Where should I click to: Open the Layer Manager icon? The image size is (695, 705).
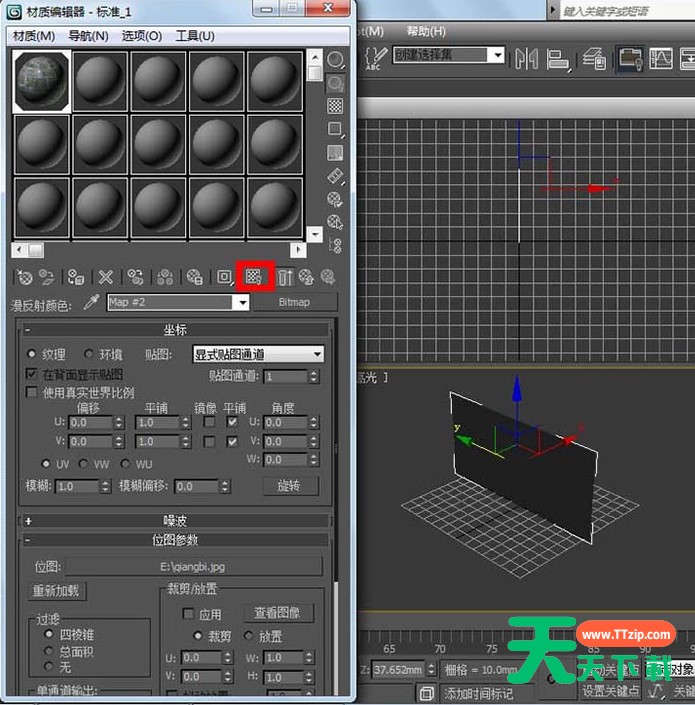pyautogui.click(x=594, y=59)
